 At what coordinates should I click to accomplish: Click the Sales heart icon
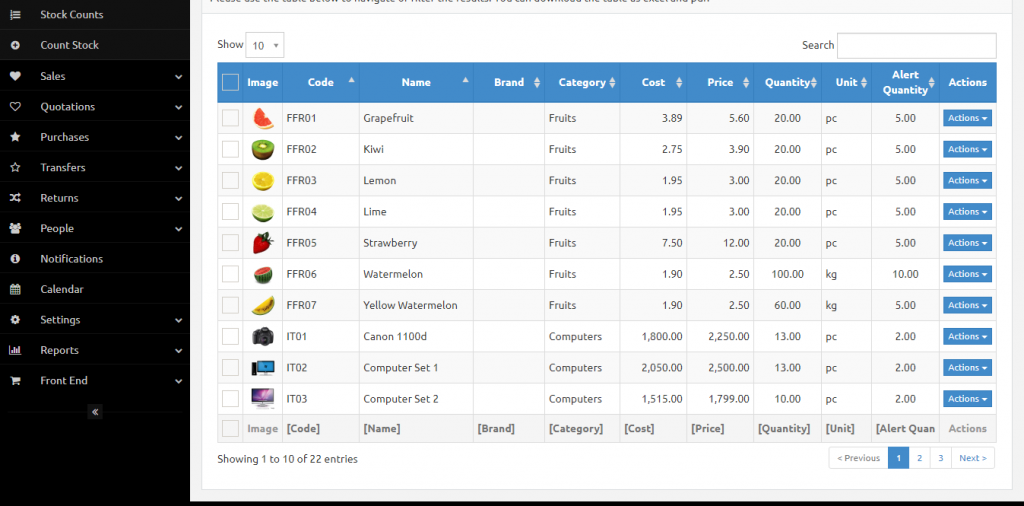pos(15,76)
